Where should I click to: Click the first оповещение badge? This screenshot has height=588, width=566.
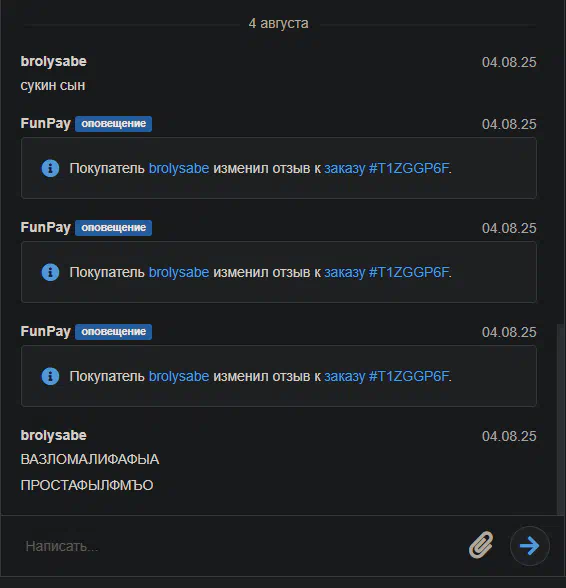tap(113, 124)
